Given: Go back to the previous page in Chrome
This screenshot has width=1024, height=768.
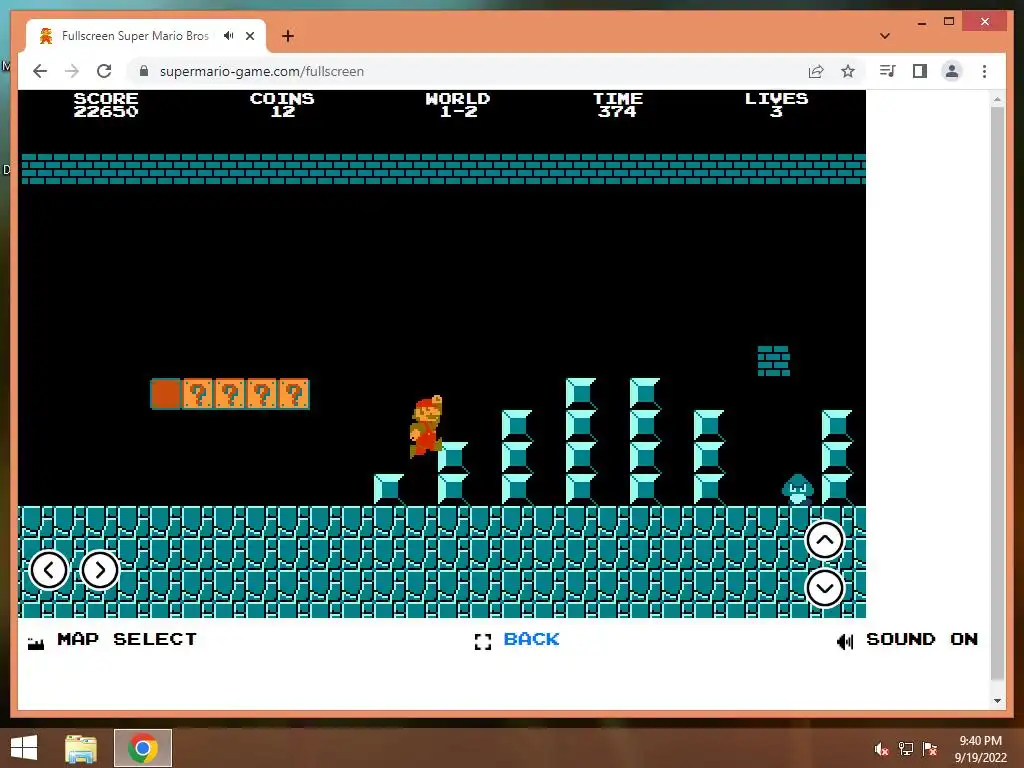Looking at the screenshot, I should 40,71.
